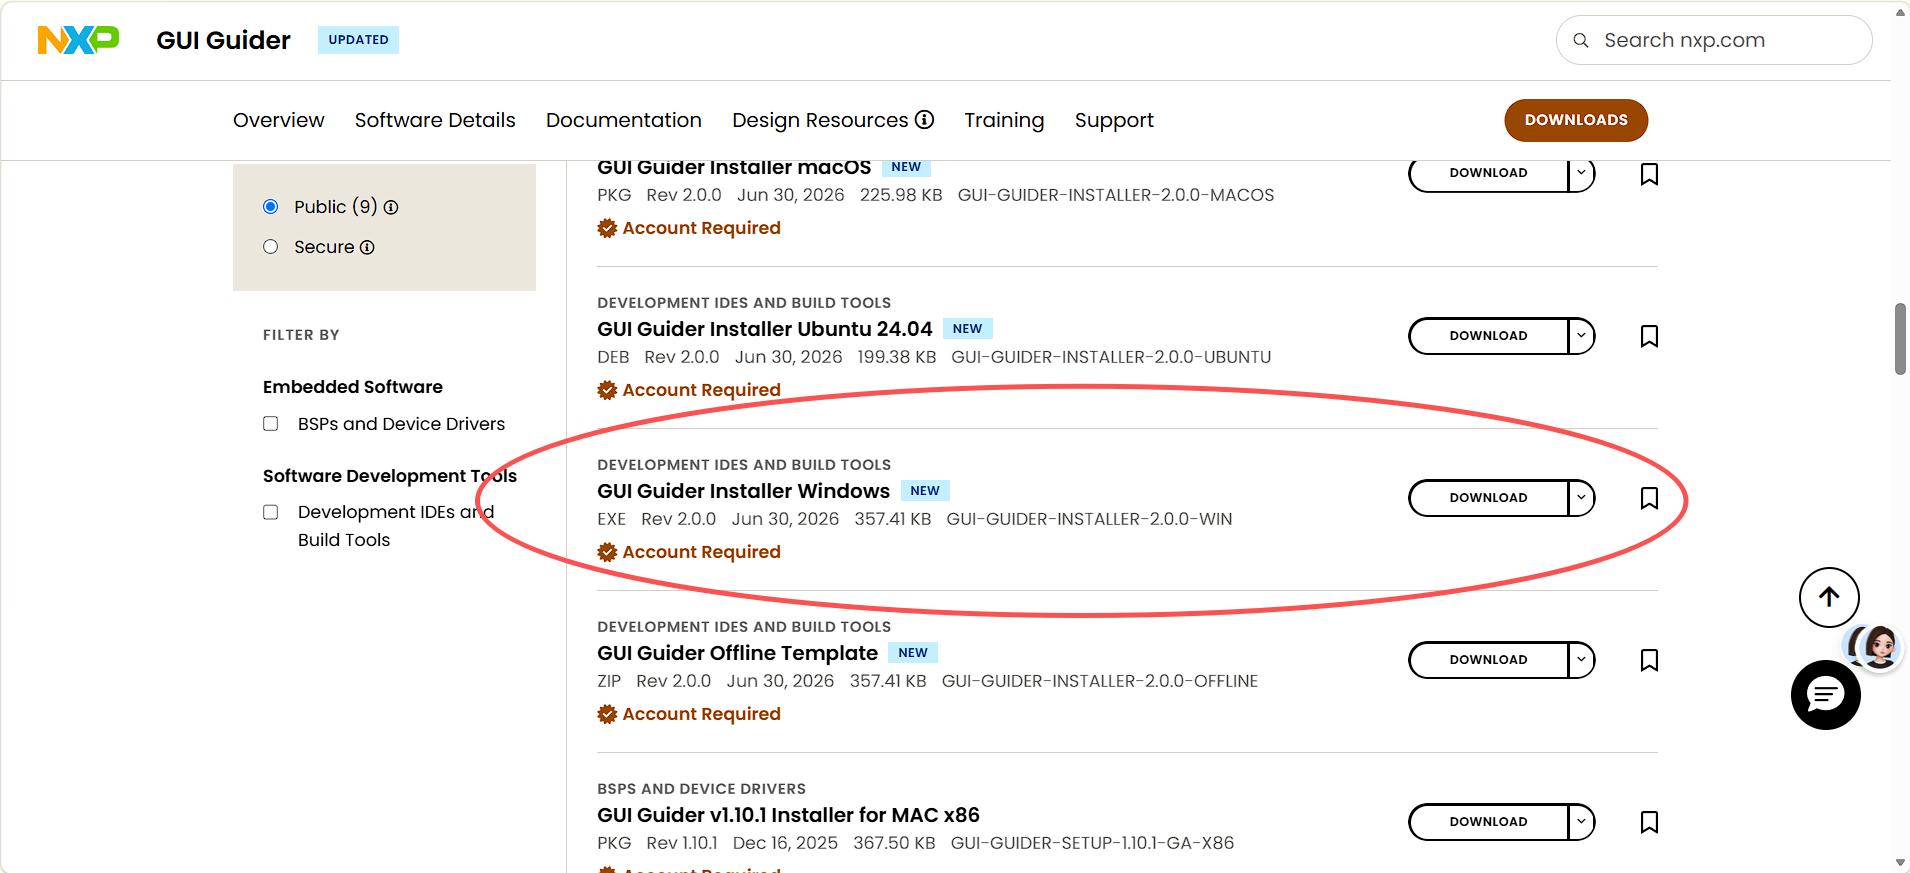1910x873 pixels.
Task: Click the GUI-GUIDER-SETUP-1.10.1-GA-X86 file name
Action: 1092,843
